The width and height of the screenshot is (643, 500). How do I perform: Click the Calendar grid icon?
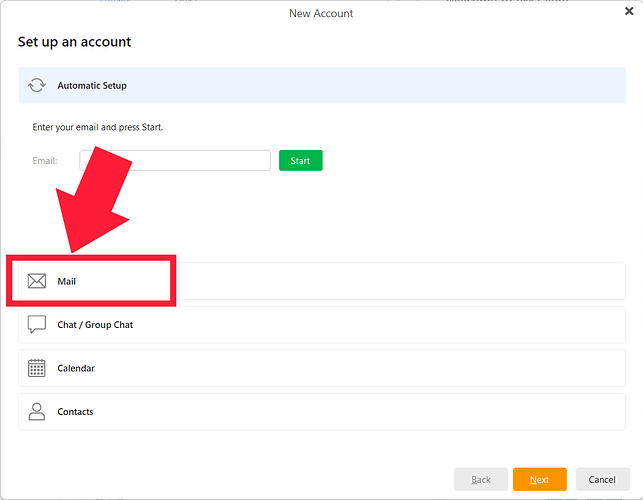click(x=37, y=368)
